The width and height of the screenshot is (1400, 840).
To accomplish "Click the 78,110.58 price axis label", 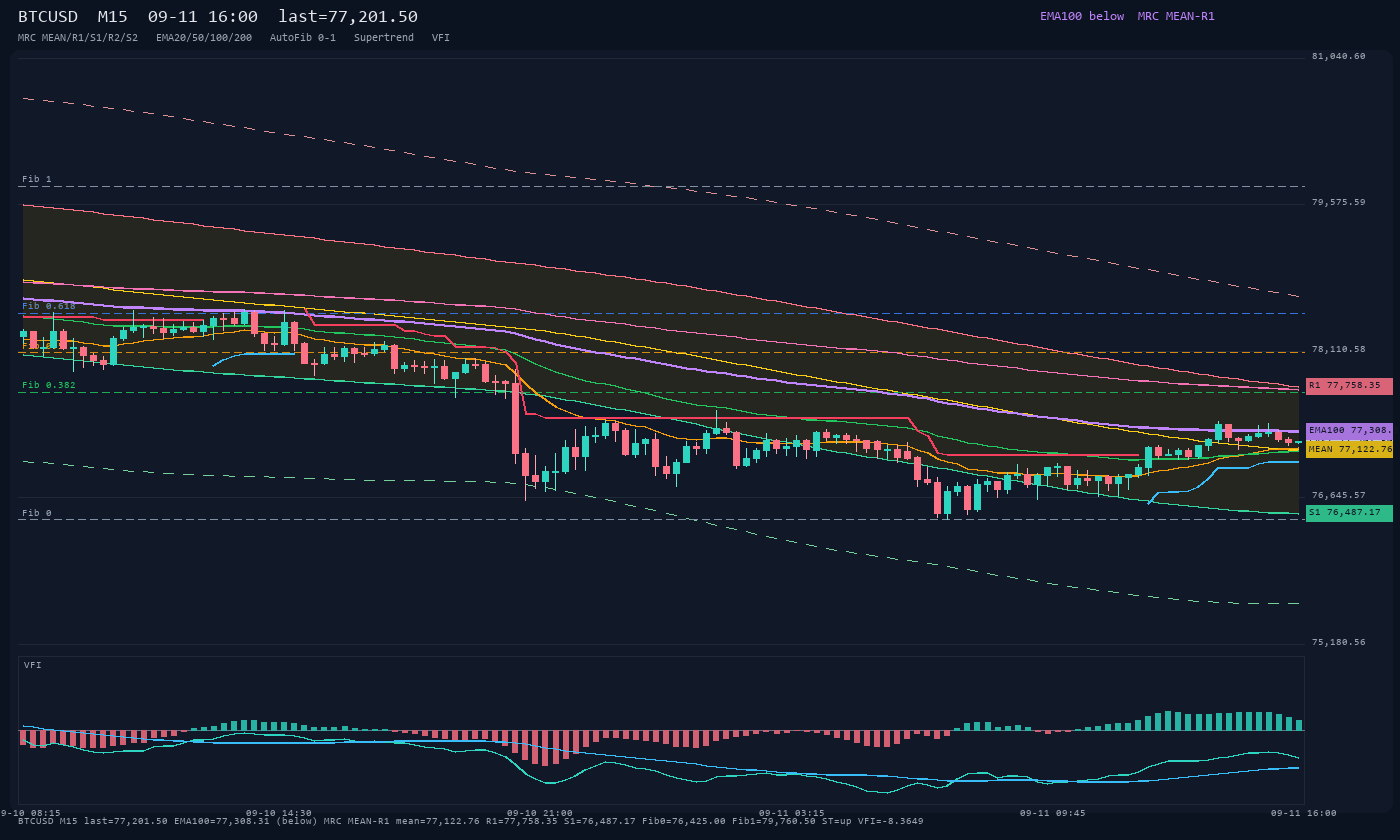I will pos(1339,349).
